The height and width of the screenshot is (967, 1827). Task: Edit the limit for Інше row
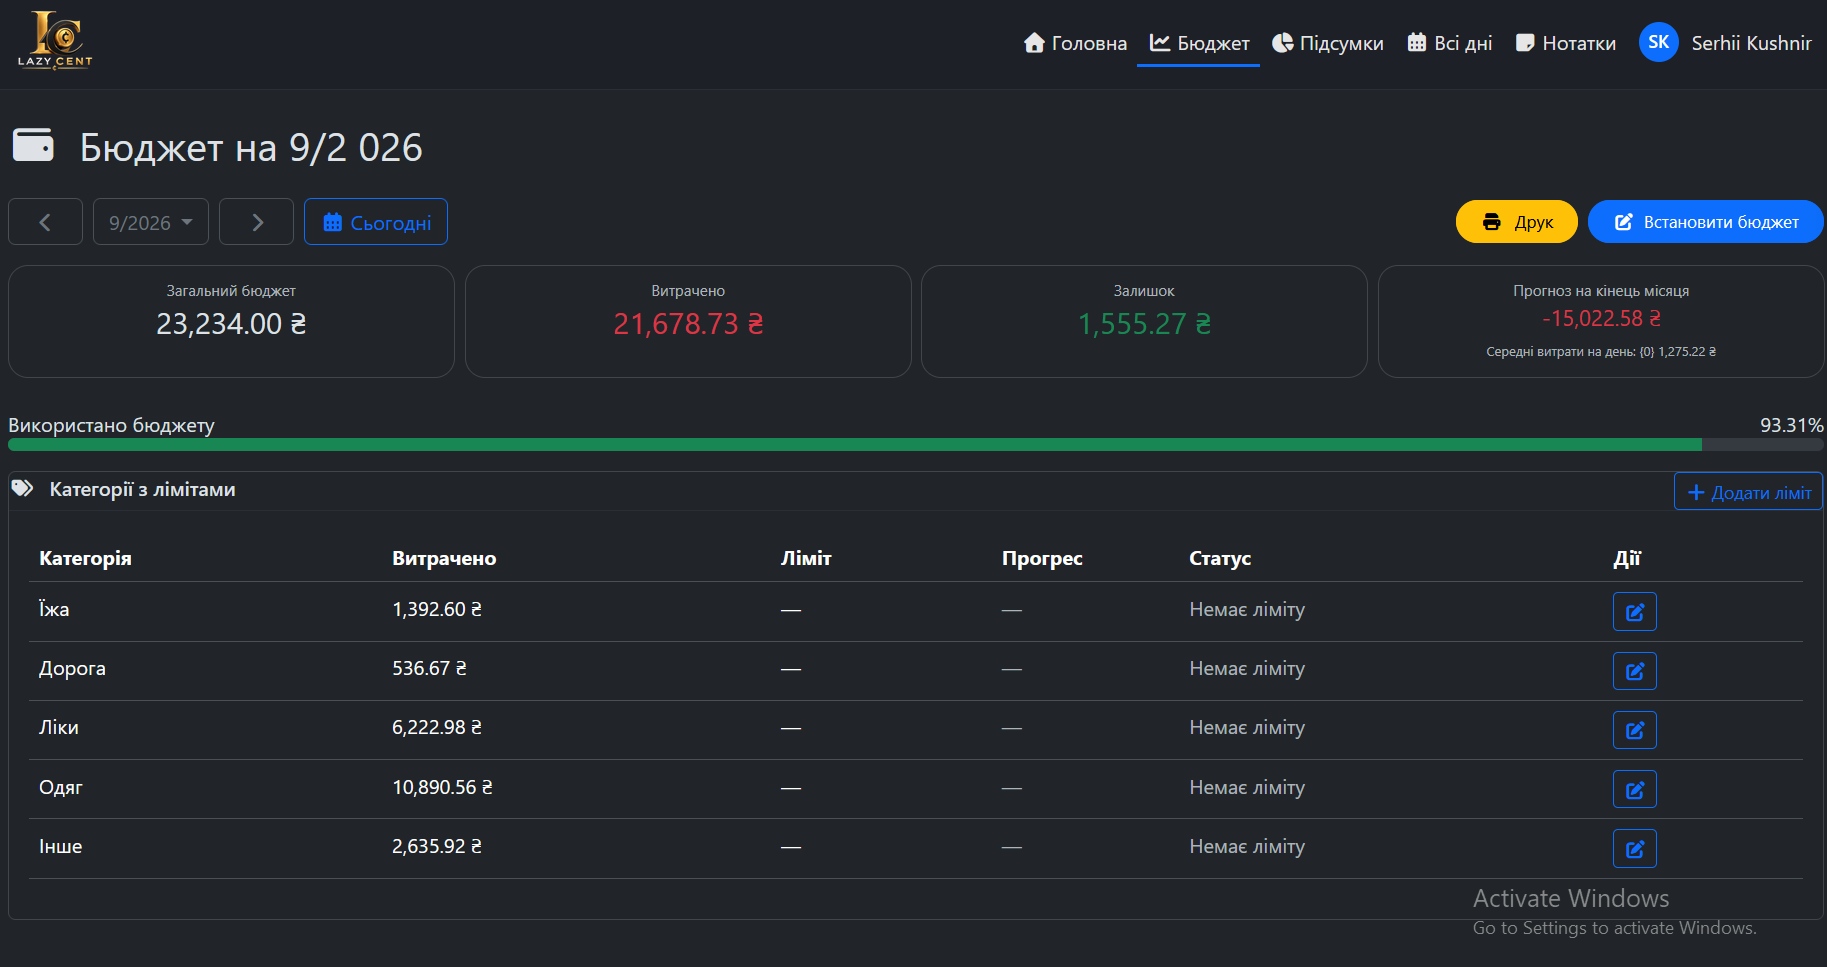[1634, 849]
